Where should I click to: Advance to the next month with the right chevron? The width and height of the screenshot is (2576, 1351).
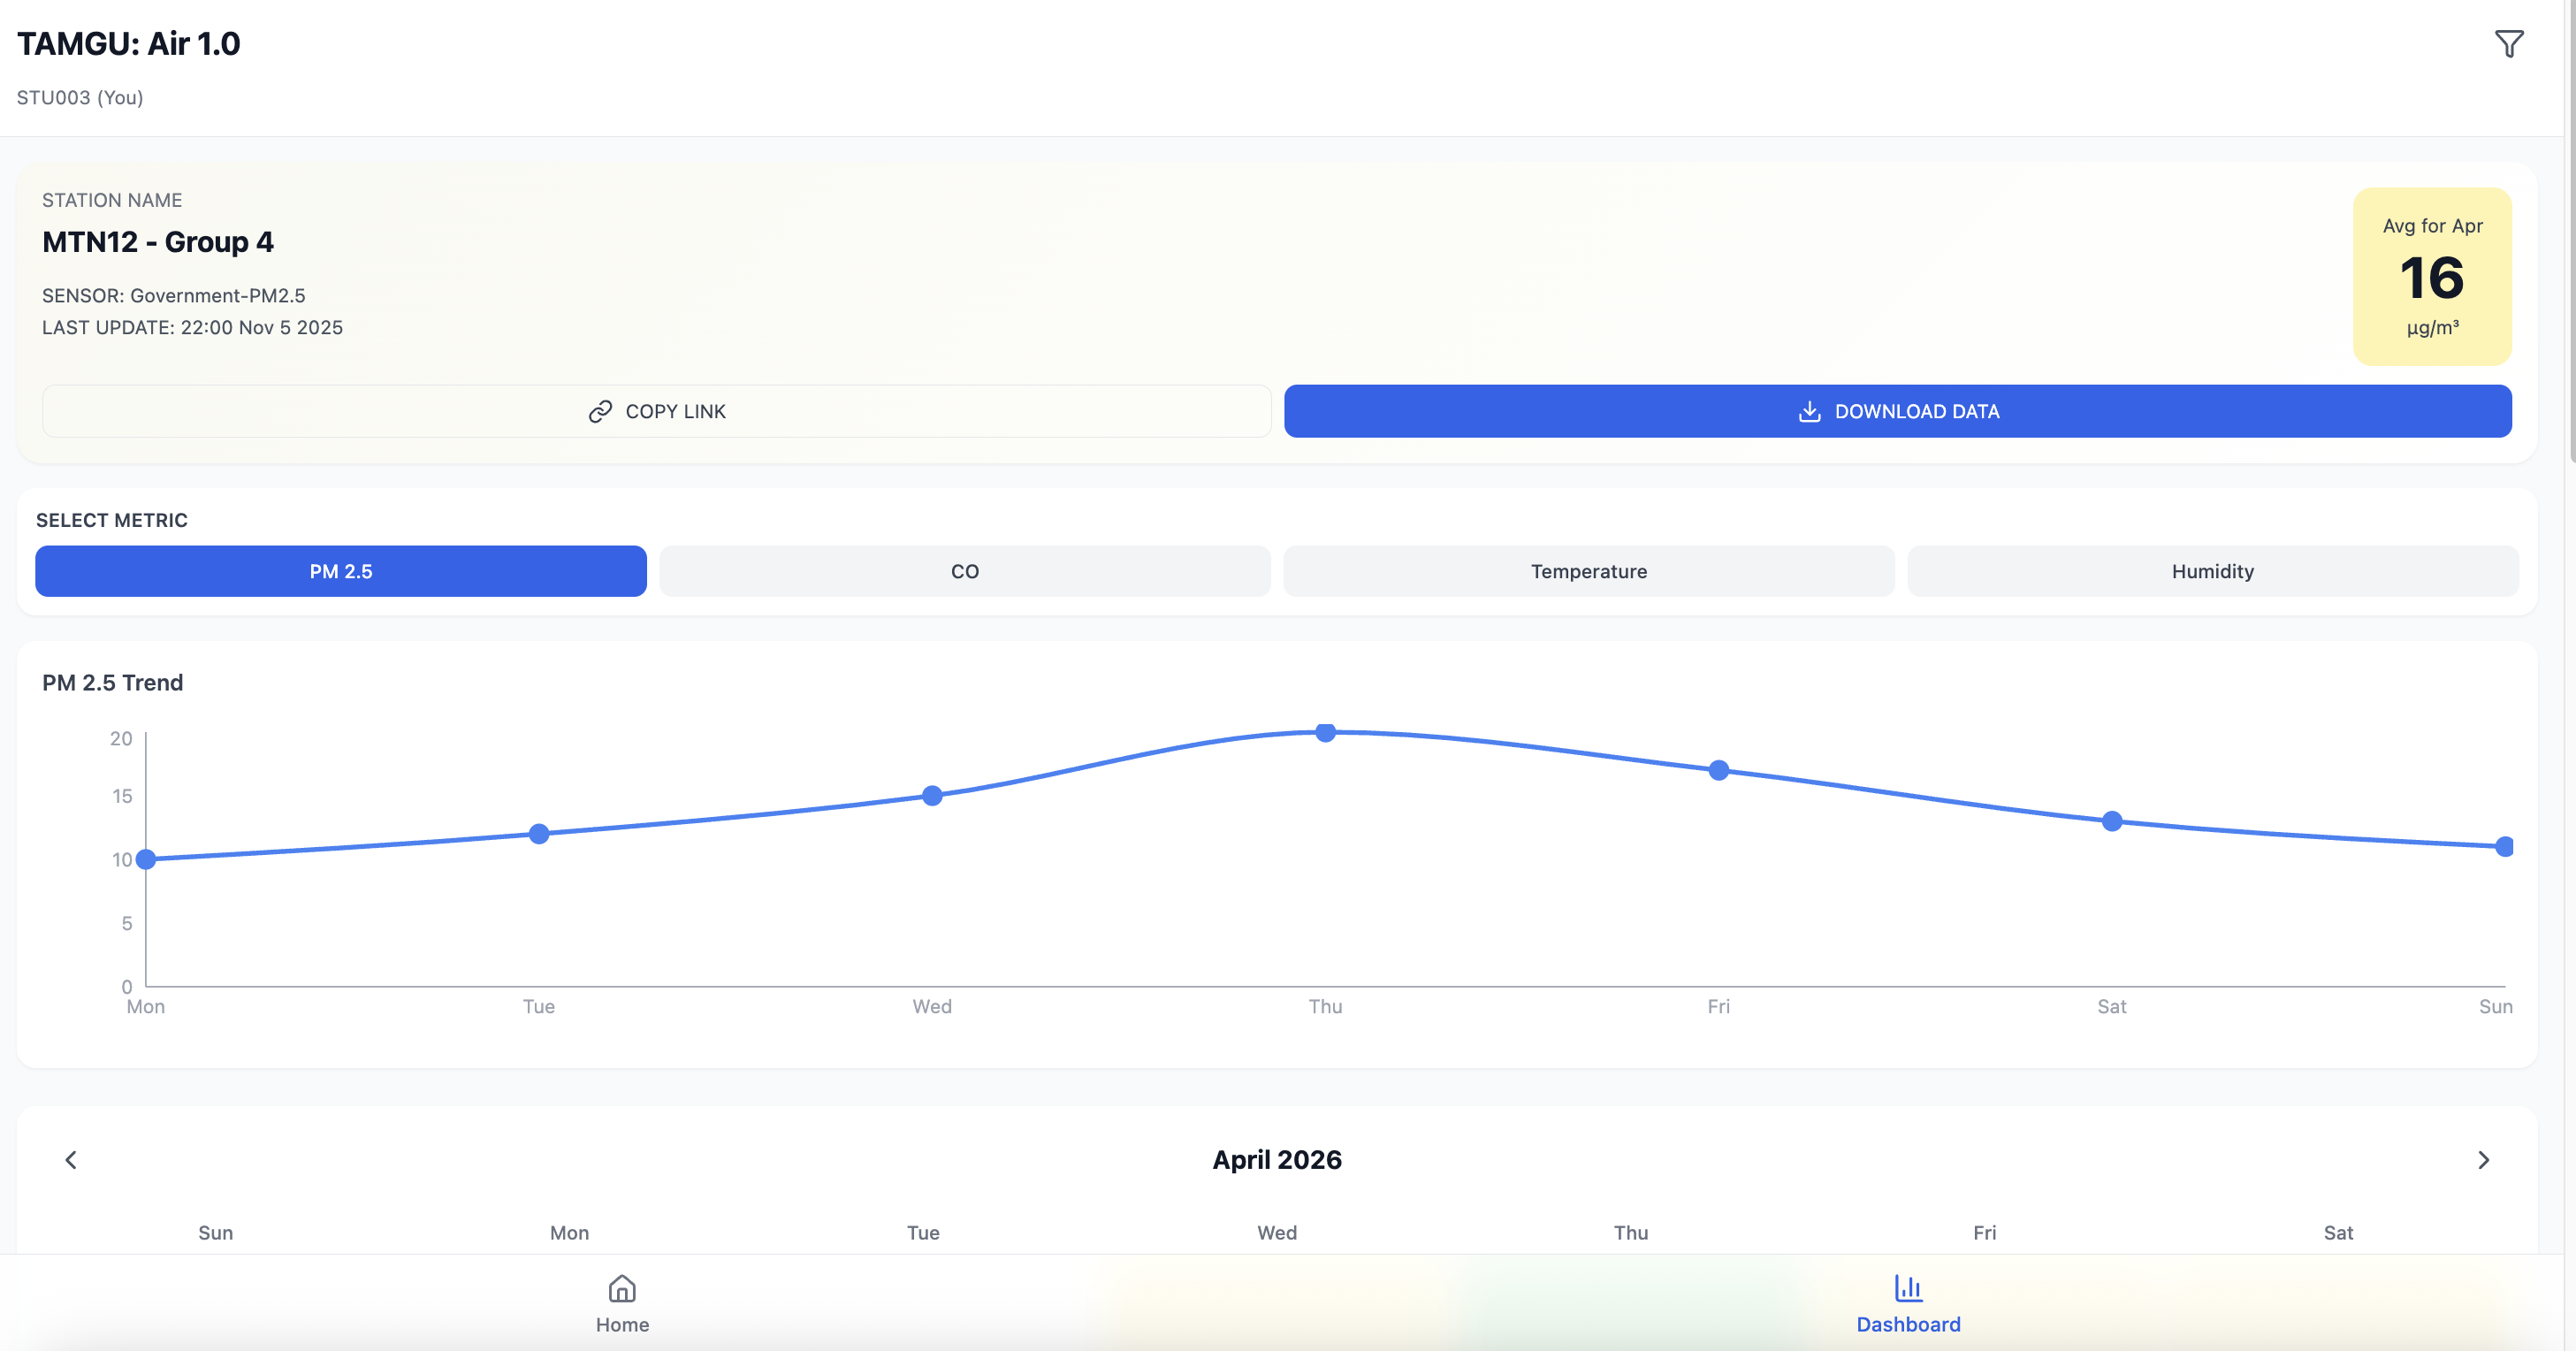coord(2483,1160)
